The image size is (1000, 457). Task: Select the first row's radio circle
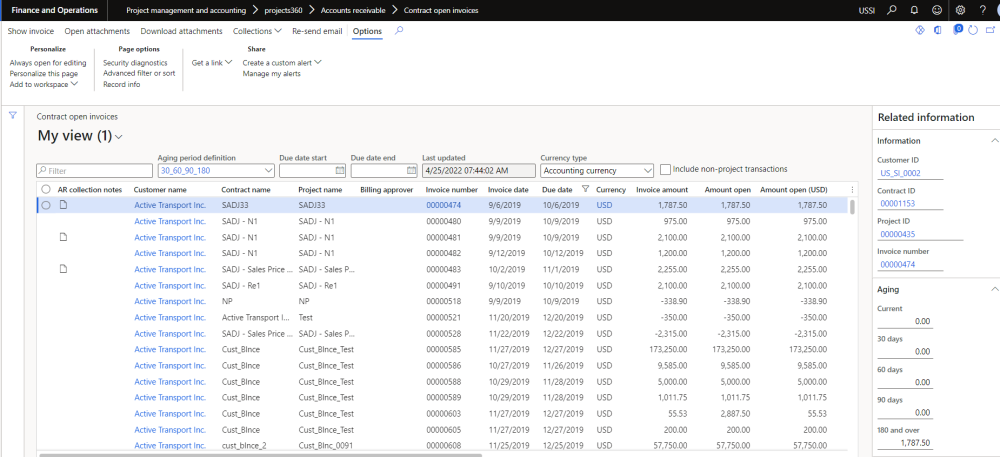click(46, 205)
